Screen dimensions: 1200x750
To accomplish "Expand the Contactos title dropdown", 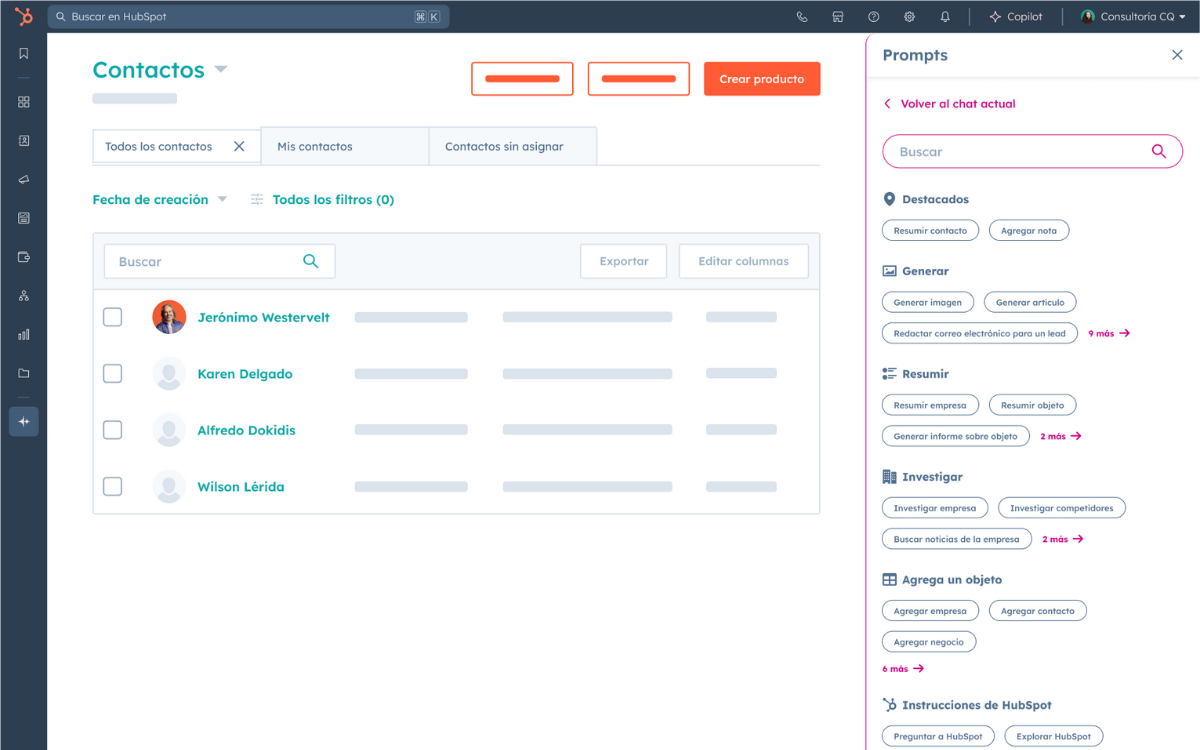I will 221,70.
